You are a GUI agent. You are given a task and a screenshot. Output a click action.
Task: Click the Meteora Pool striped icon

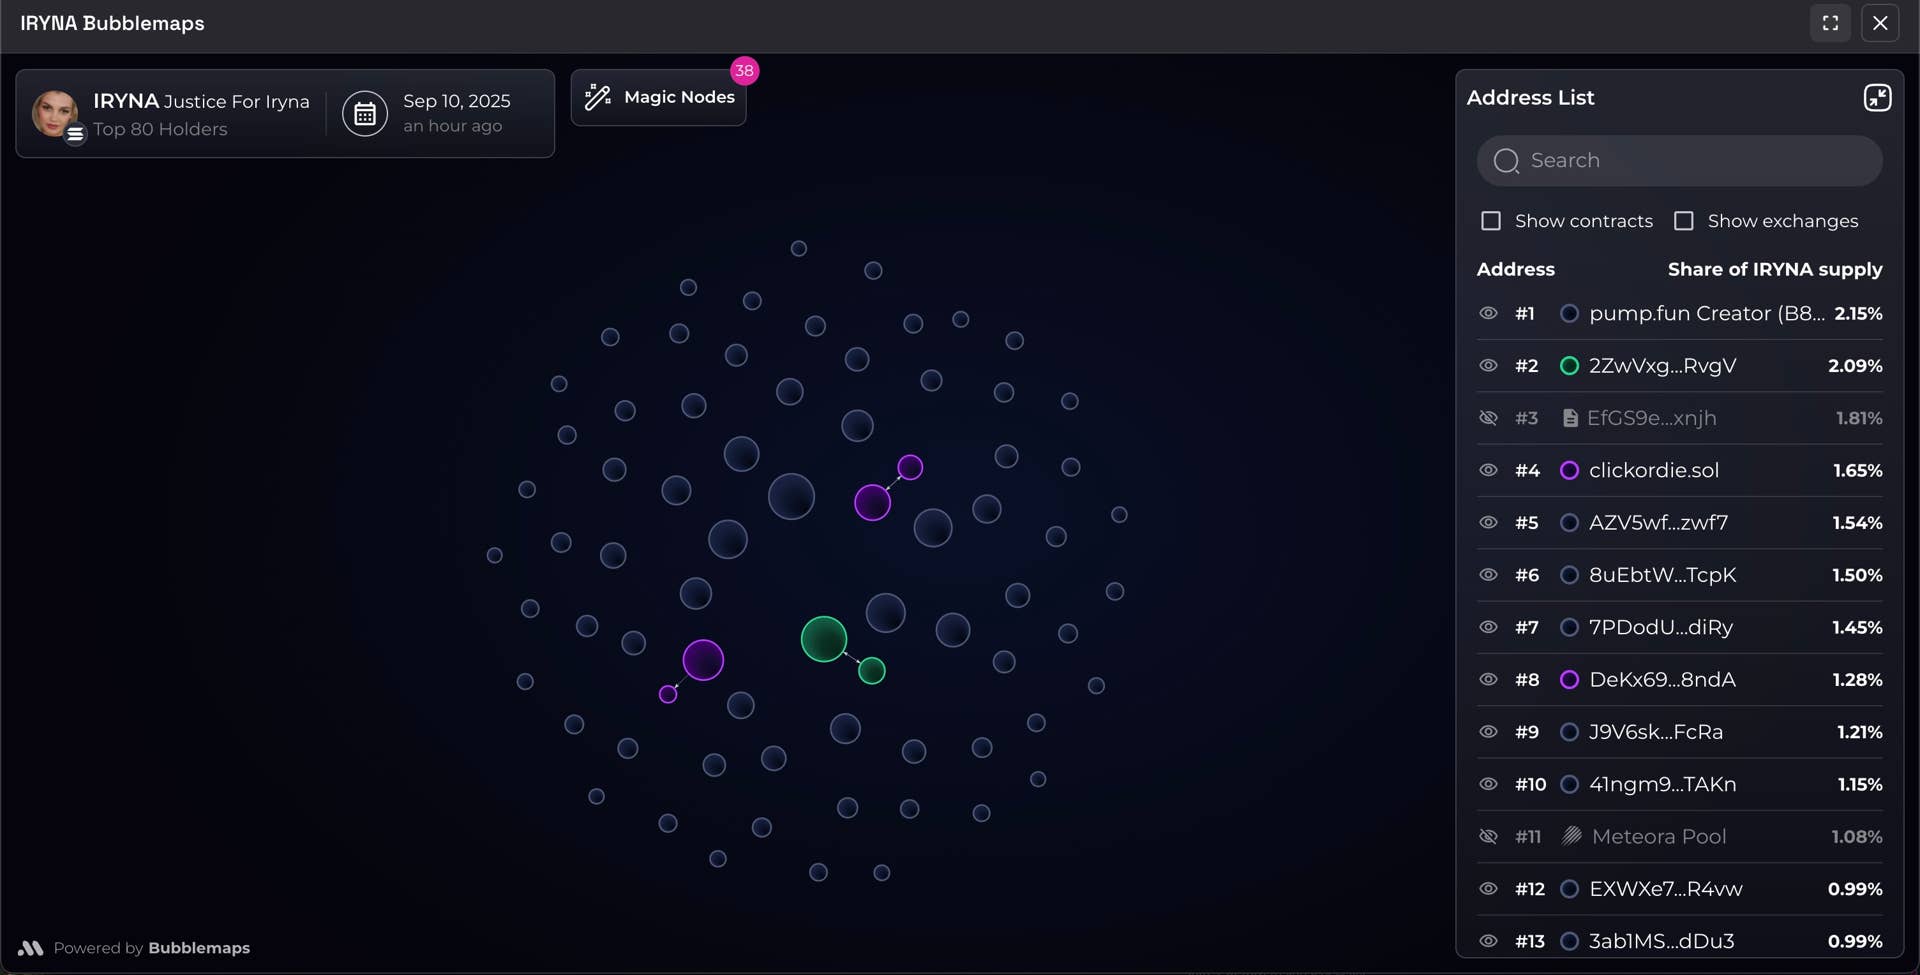pos(1571,836)
